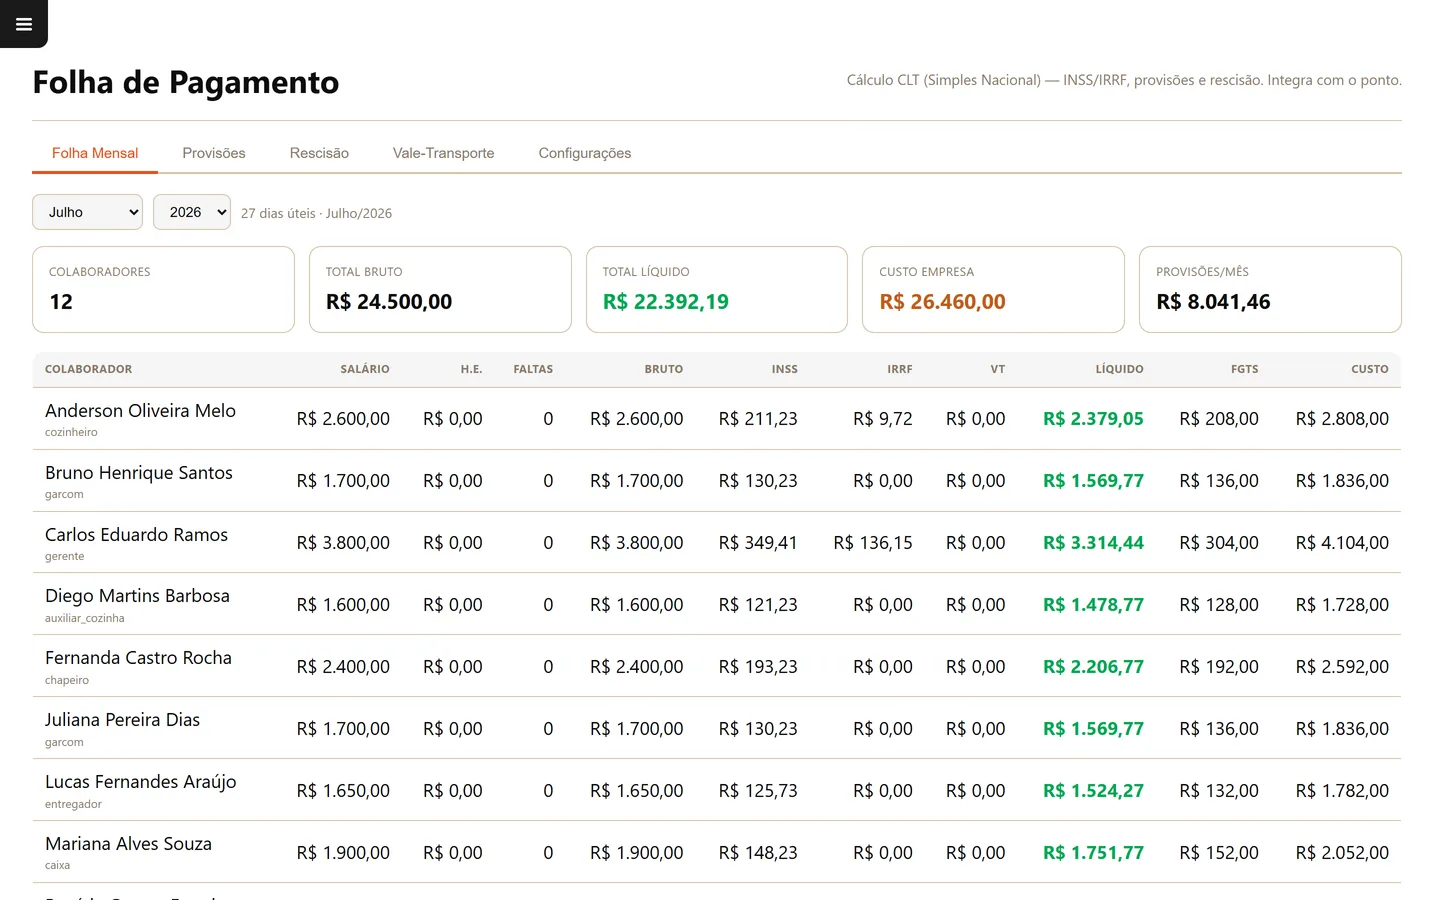Click Diego's net pay R$ 1.478,77

pyautogui.click(x=1093, y=605)
